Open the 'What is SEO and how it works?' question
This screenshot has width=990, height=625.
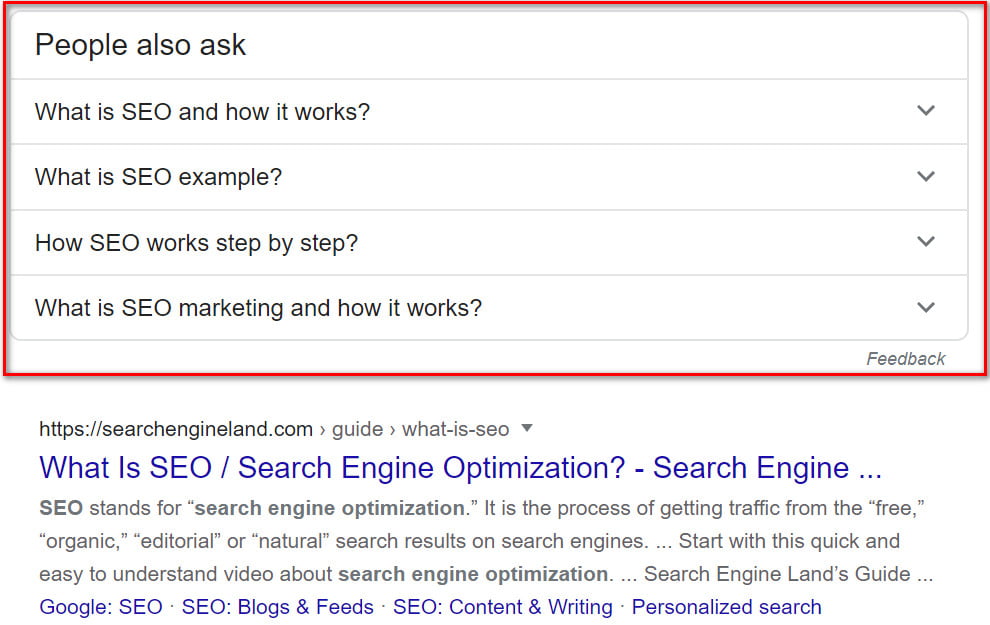[202, 112]
